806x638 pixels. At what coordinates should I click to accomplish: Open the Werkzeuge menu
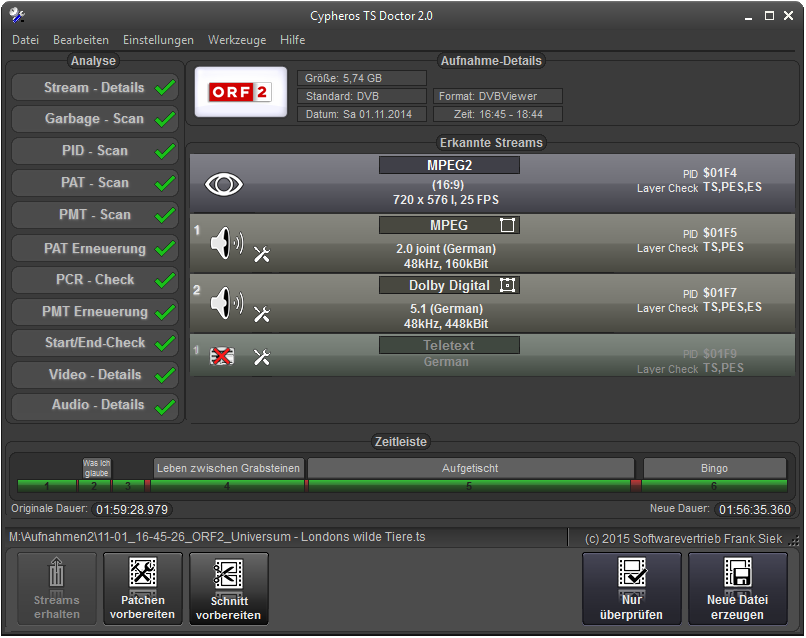[237, 40]
